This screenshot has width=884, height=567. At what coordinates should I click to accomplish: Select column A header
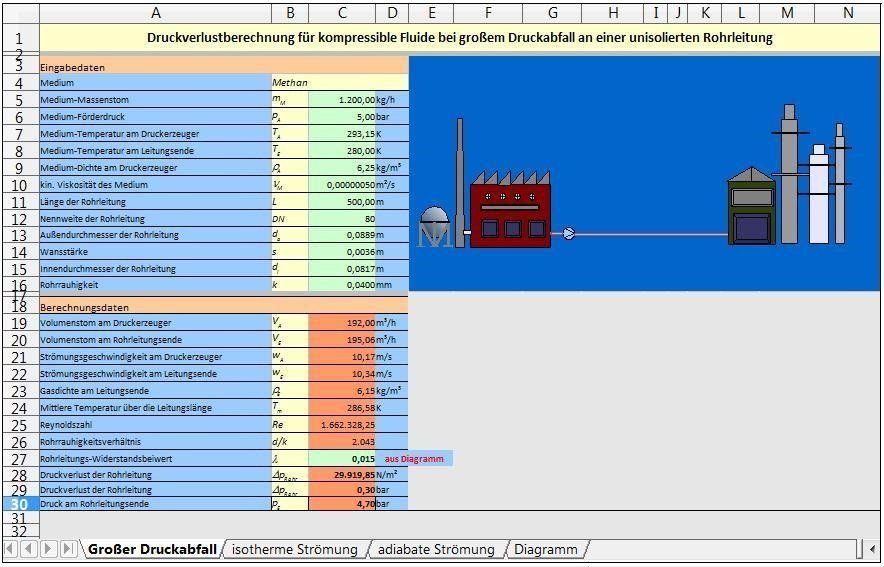click(x=156, y=13)
